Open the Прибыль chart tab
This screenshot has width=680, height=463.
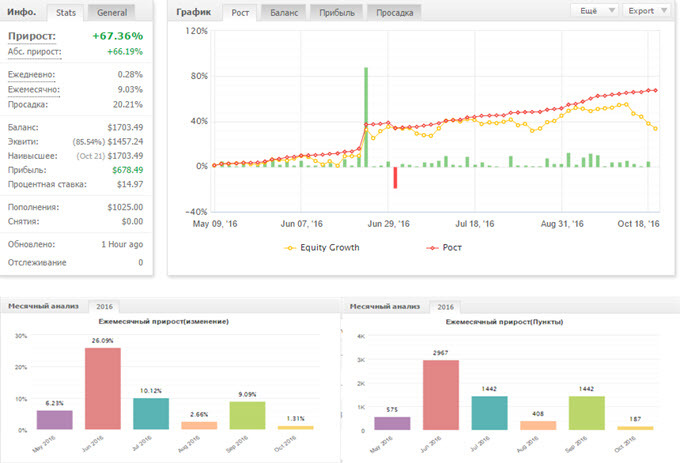(337, 13)
